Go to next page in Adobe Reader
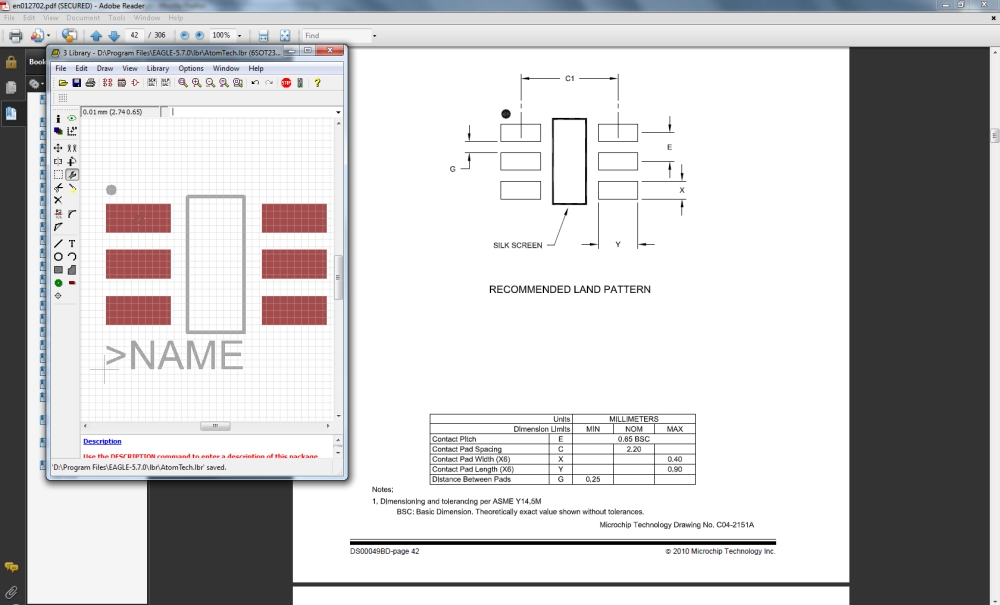This screenshot has width=1000, height=605. [114, 36]
